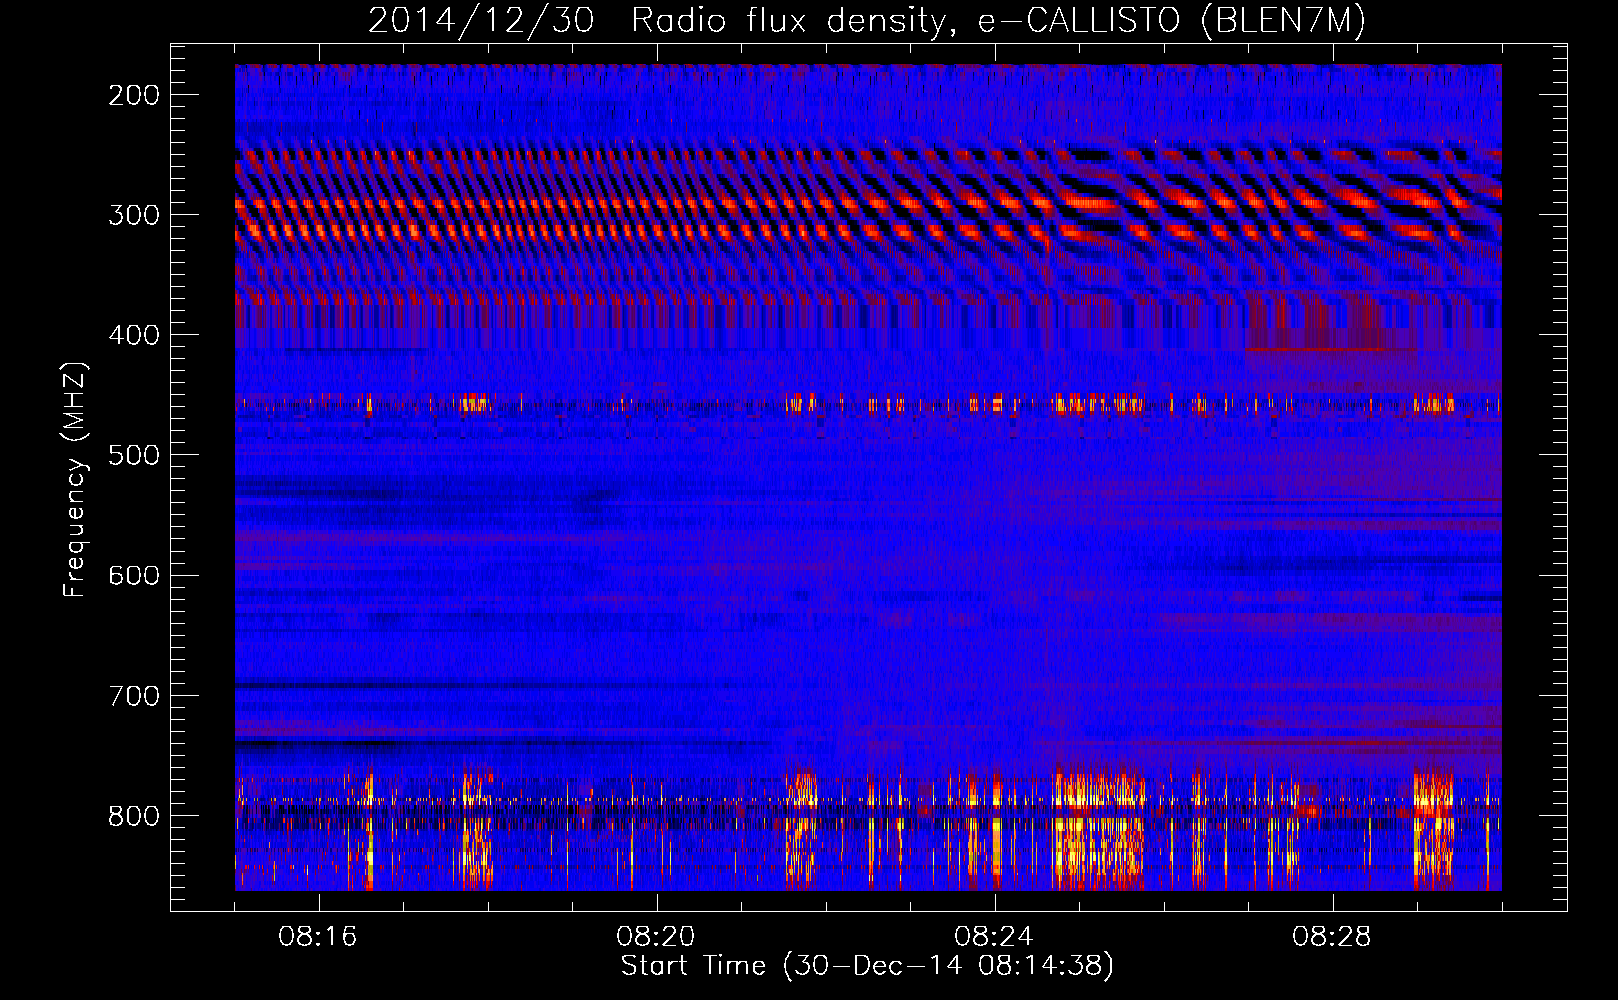Click the 08:28 time tick label
This screenshot has width=1618, height=1000.
point(1332,937)
